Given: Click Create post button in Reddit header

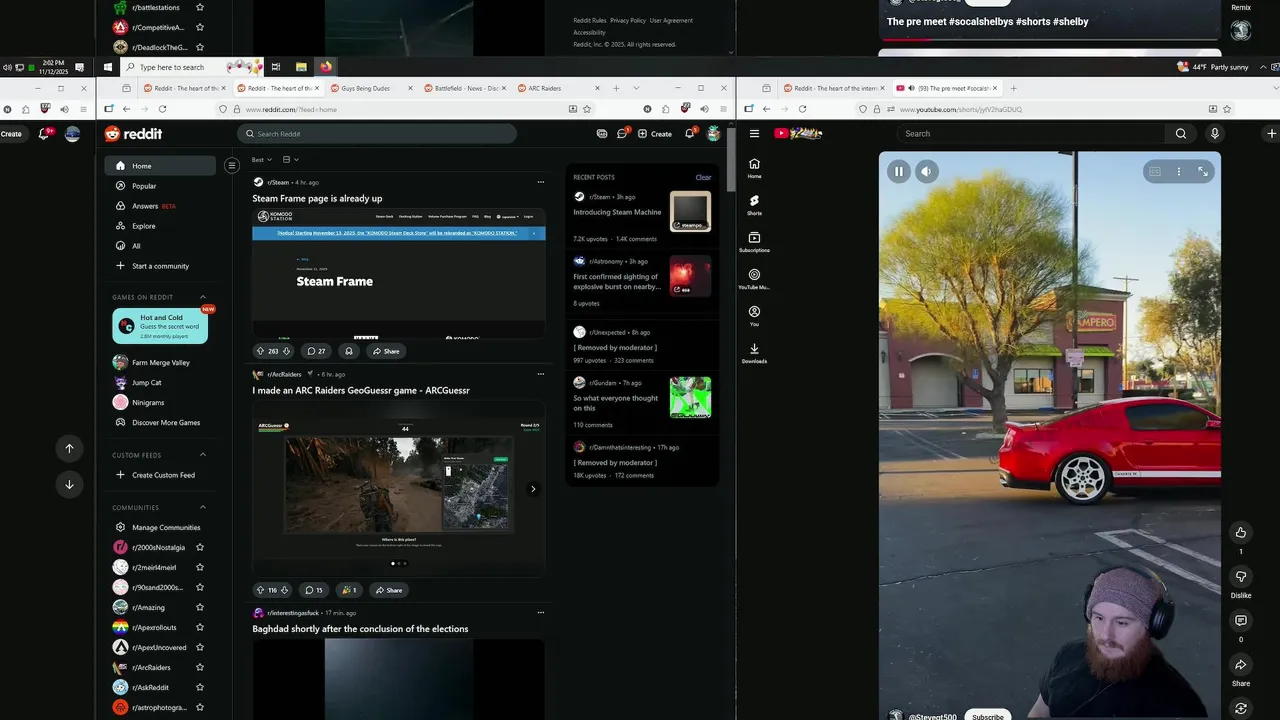Looking at the screenshot, I should pos(655,133).
